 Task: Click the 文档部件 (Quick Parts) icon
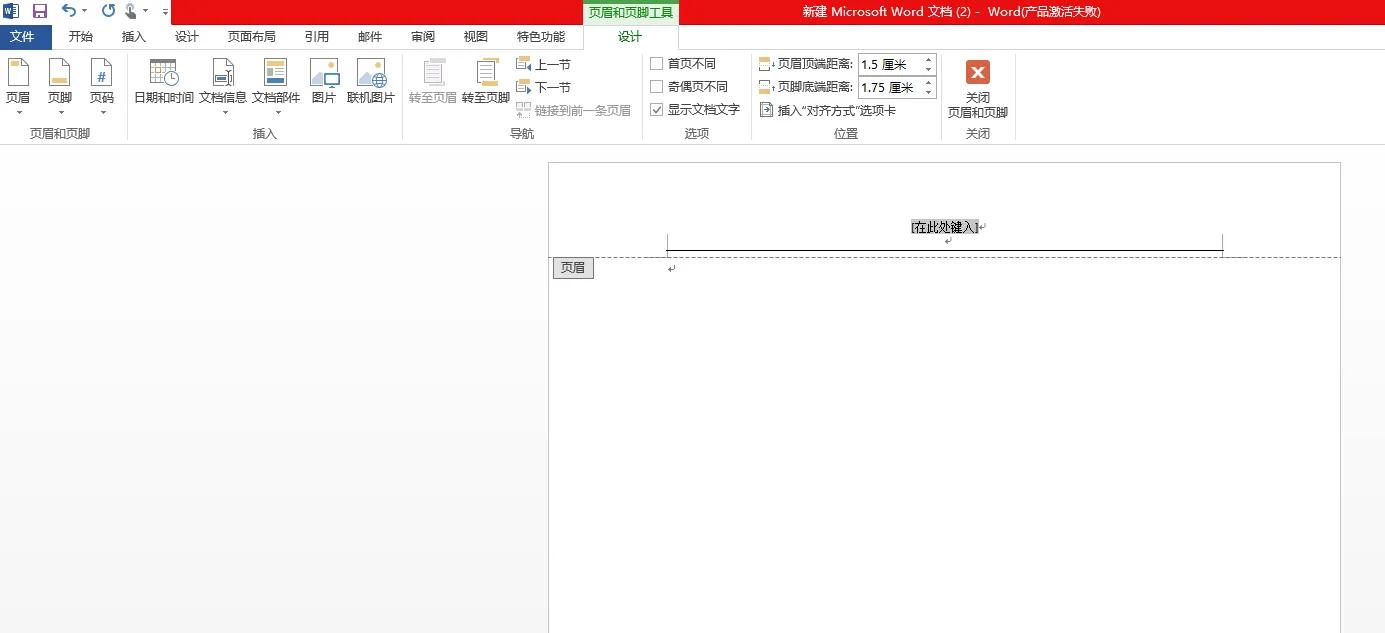tap(276, 73)
